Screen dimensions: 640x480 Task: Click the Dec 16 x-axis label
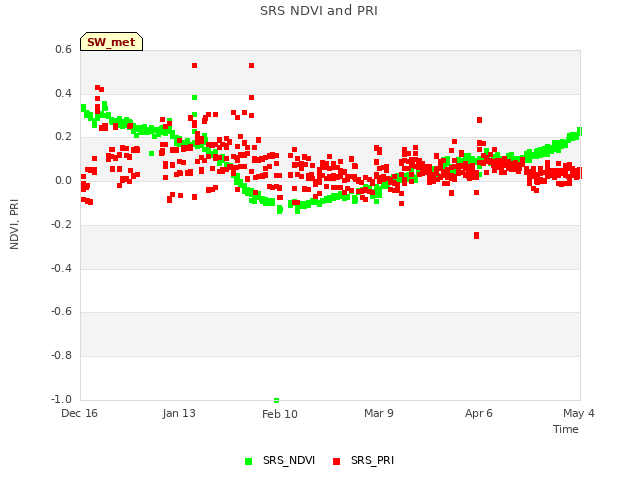[x=80, y=413]
